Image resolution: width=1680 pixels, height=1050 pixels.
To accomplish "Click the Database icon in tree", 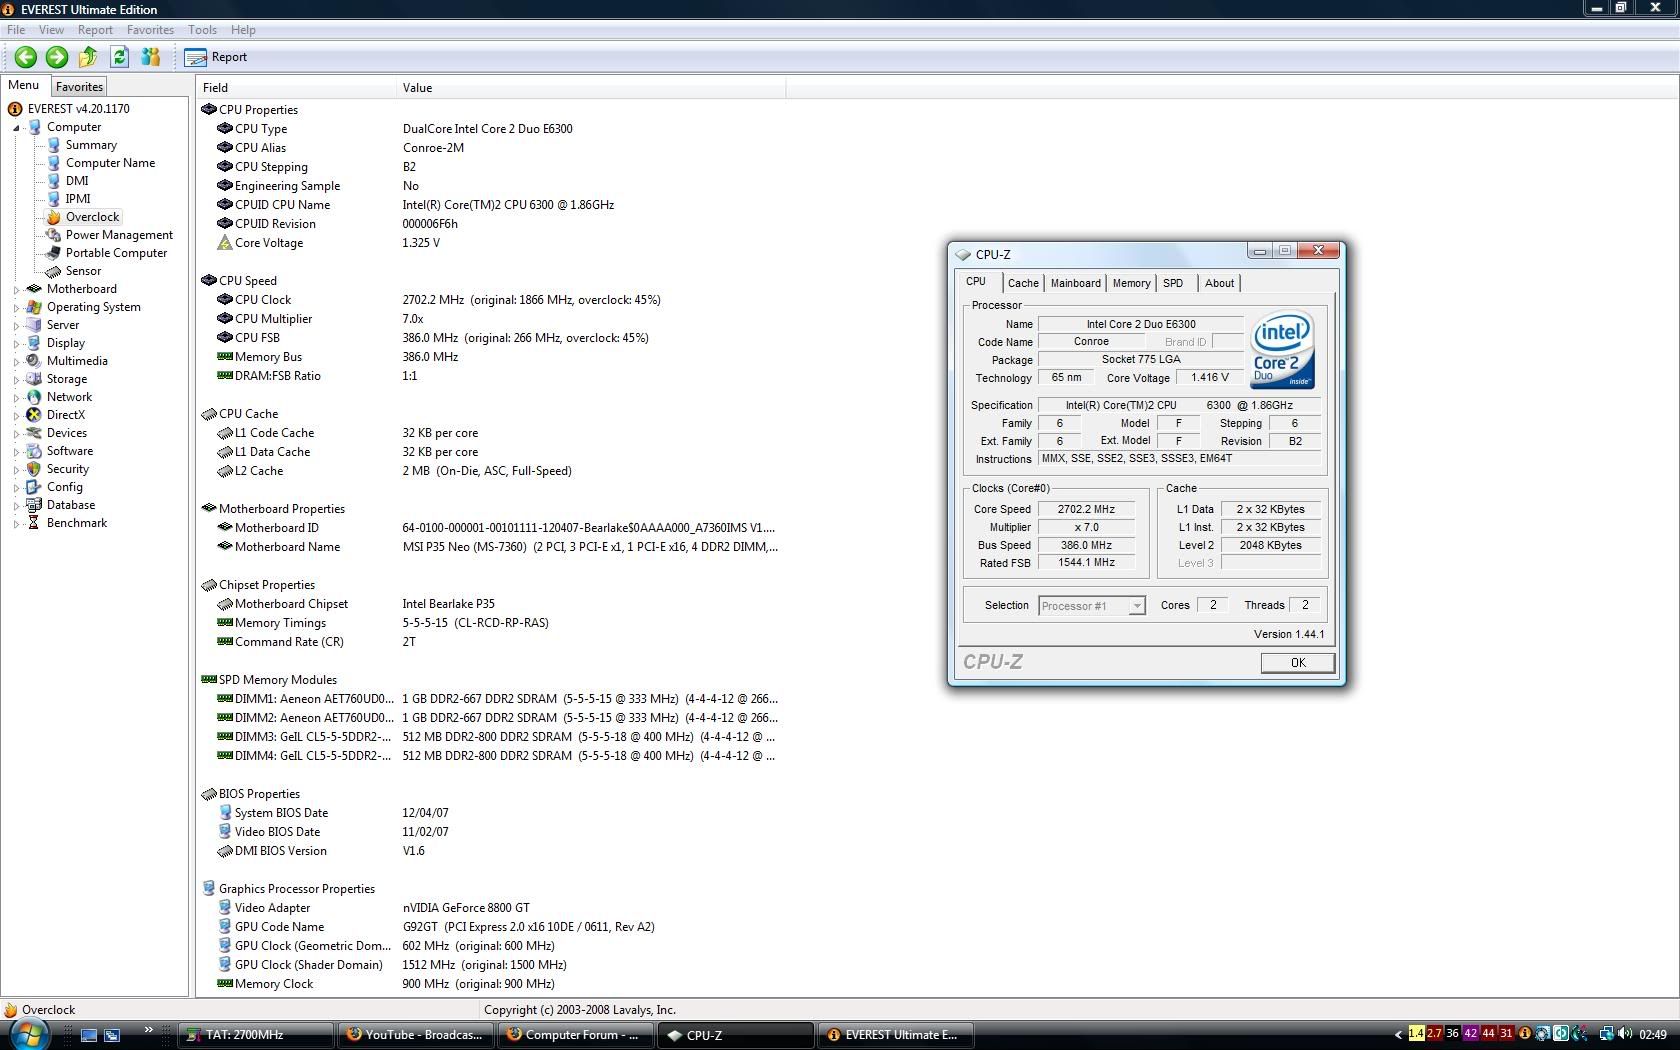I will coord(34,505).
